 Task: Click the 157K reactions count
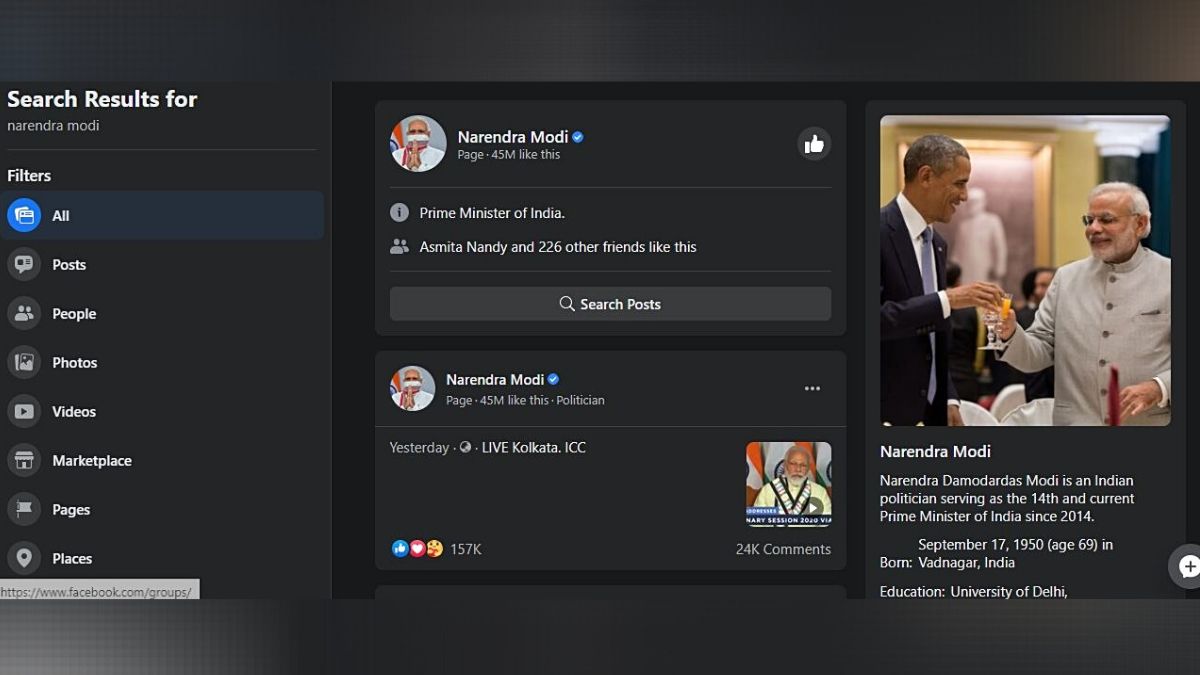(463, 548)
